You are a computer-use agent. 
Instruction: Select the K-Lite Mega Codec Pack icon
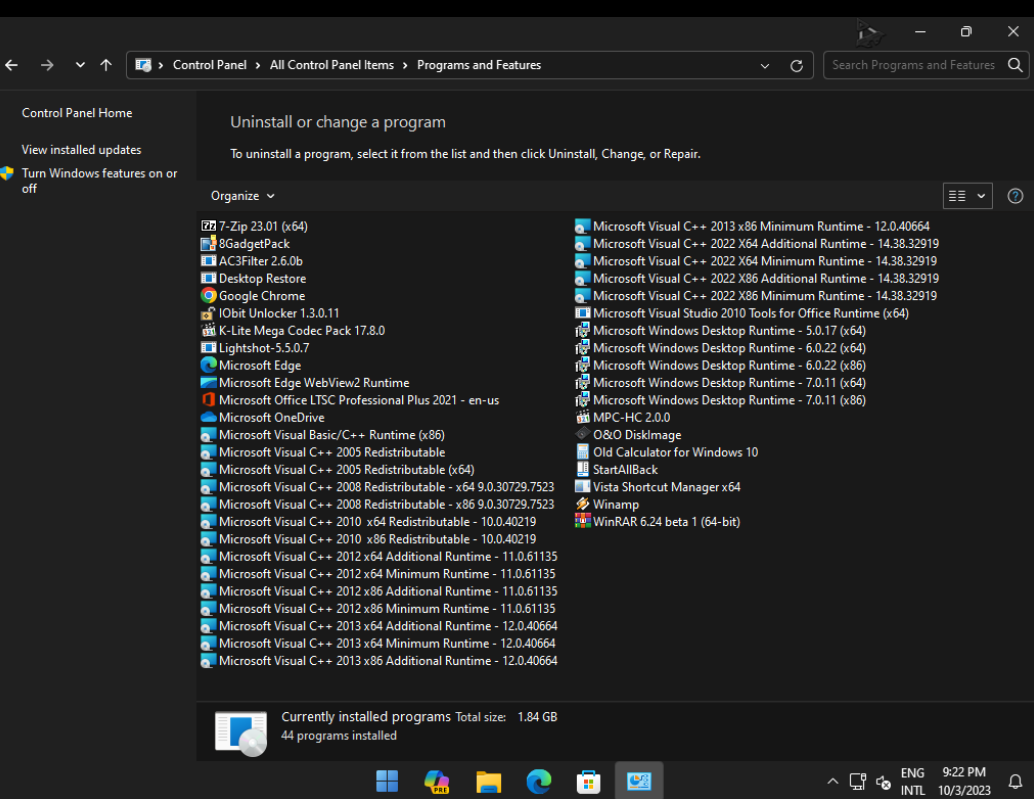(x=208, y=330)
